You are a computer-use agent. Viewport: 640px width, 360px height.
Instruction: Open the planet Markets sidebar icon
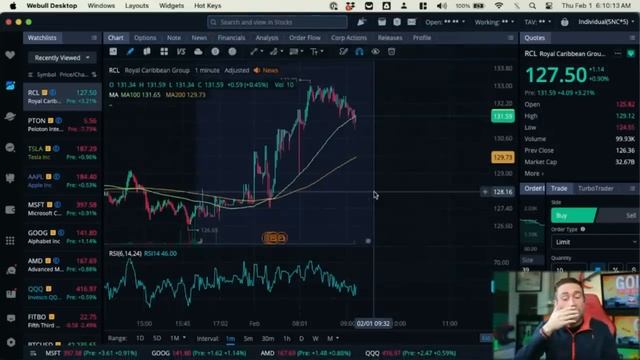(x=10, y=116)
